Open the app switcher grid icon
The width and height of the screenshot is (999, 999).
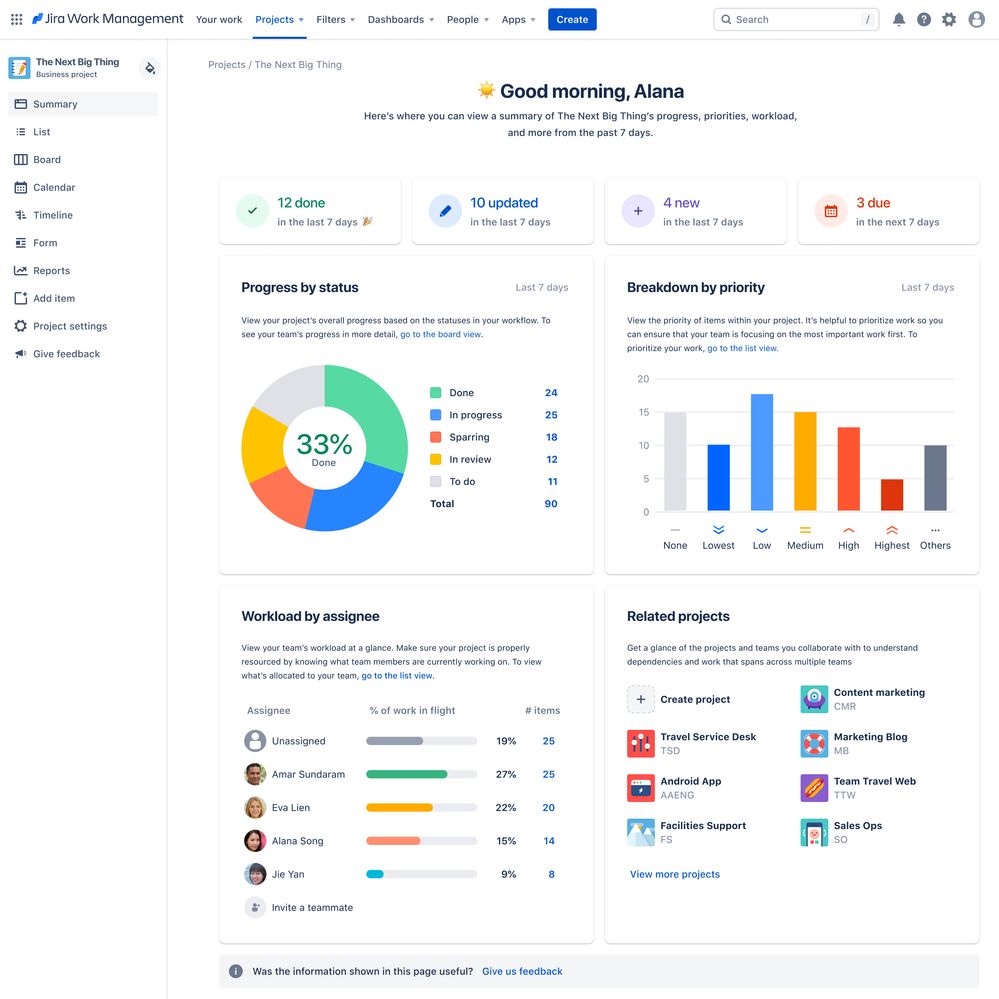pyautogui.click(x=17, y=19)
